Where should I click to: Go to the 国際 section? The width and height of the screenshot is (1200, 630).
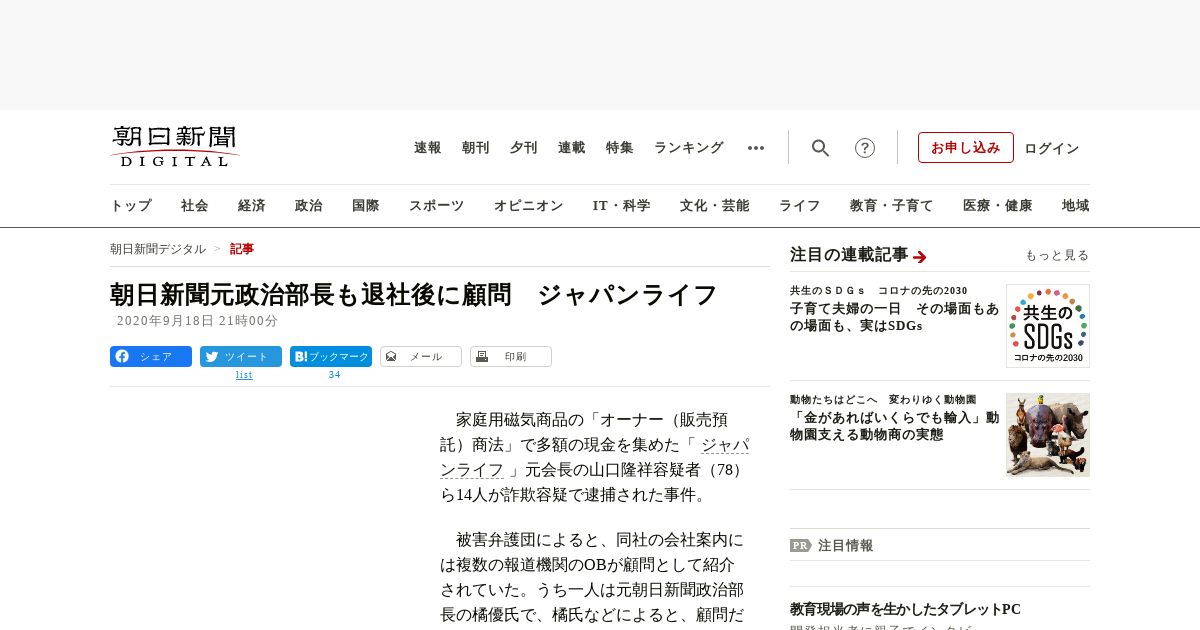366,206
